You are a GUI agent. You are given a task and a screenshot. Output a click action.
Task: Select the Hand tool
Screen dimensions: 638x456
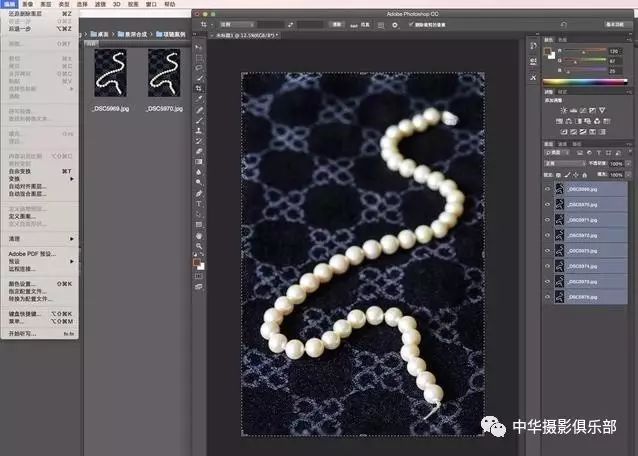200,235
